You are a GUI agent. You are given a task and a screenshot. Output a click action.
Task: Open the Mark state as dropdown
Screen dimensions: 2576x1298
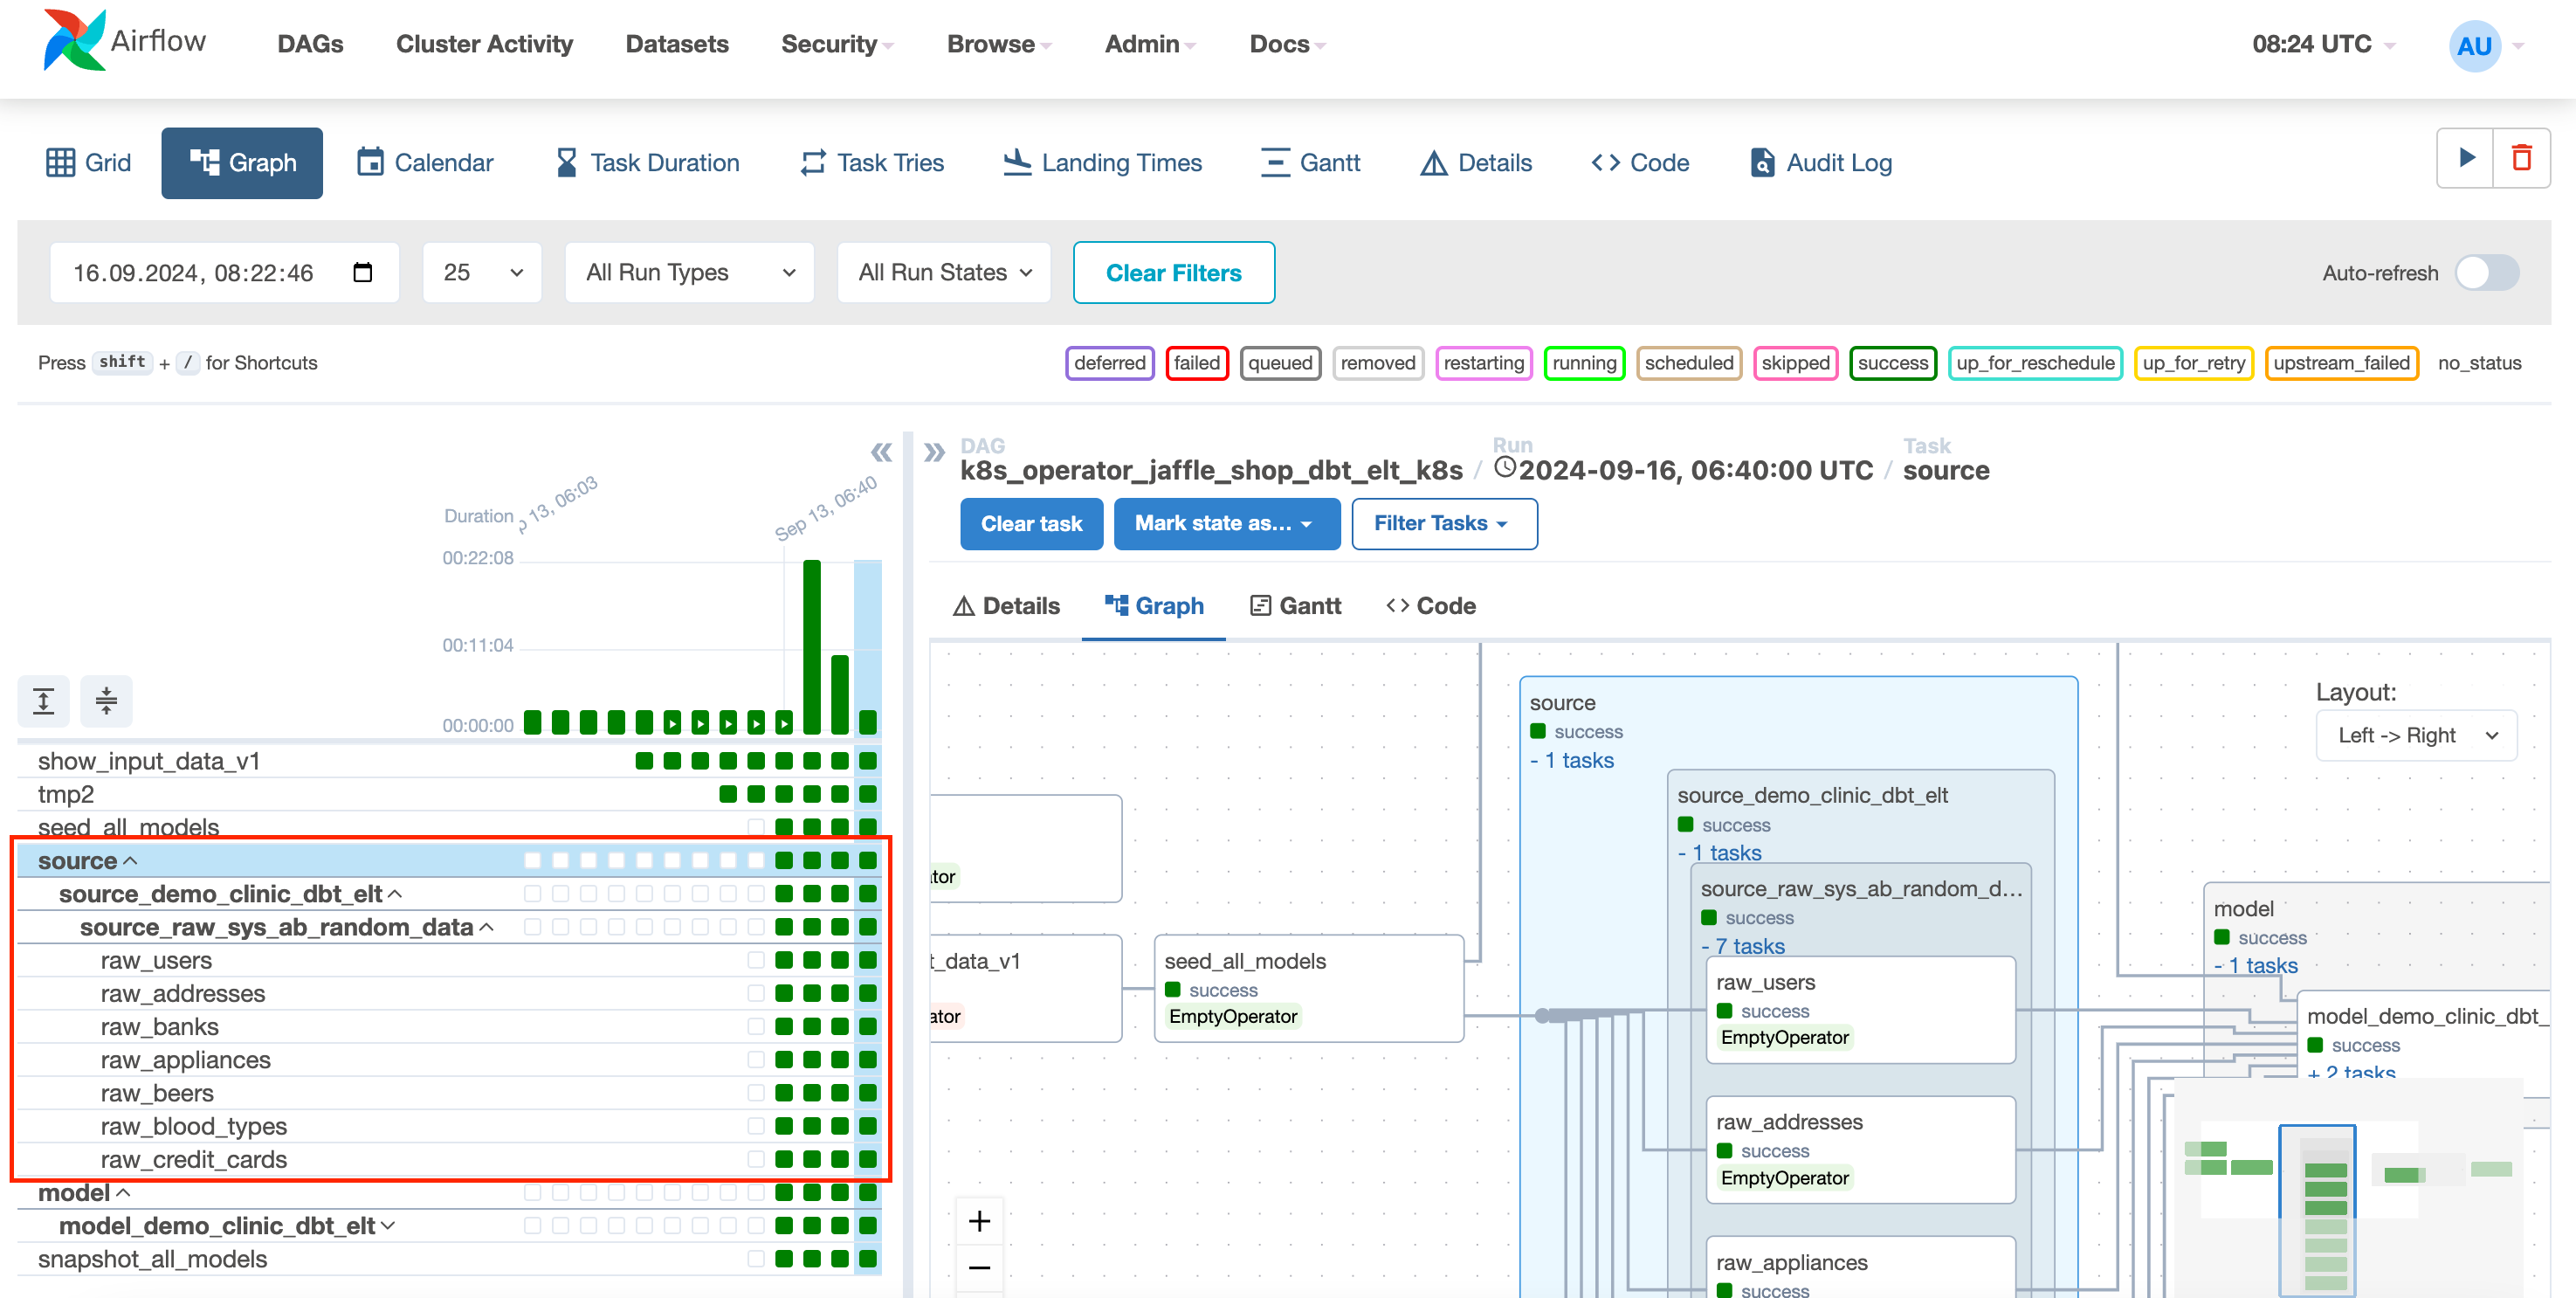[1227, 524]
